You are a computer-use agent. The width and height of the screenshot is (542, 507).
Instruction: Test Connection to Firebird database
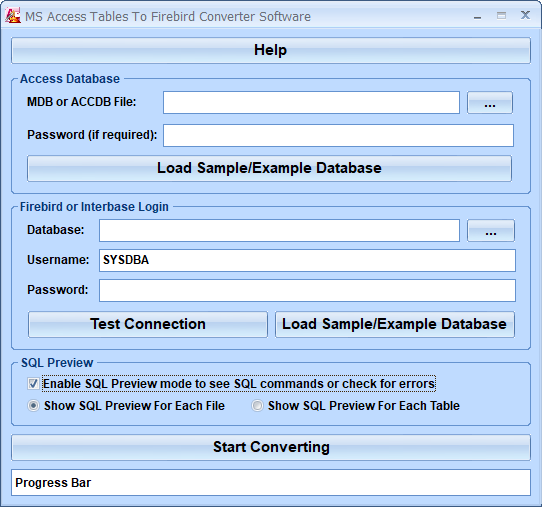[x=148, y=324]
